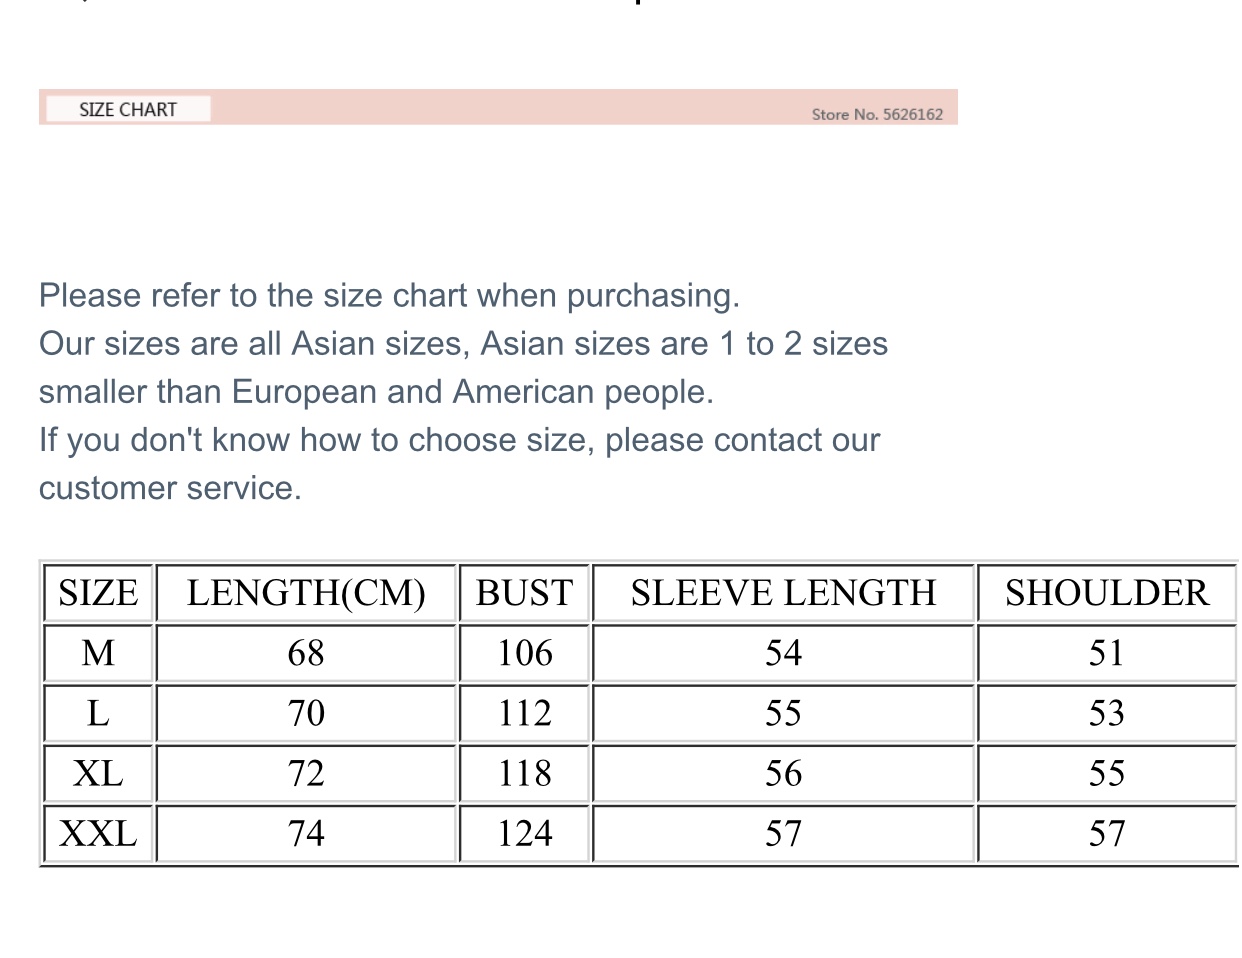Screen dimensions: 1242x958
Task: Select the LENGTH(CM) column header
Action: click(306, 593)
